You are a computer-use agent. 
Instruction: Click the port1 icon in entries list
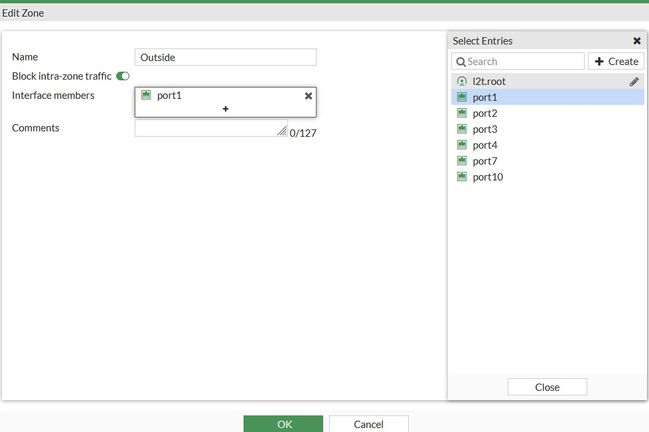[x=462, y=97]
